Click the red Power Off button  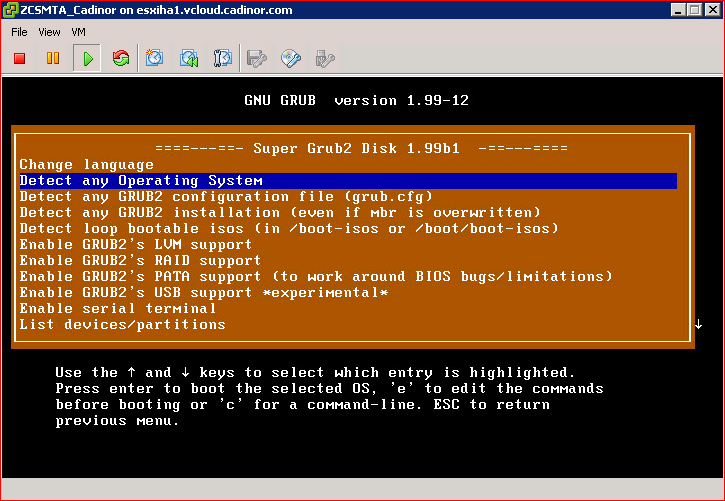coord(19,58)
